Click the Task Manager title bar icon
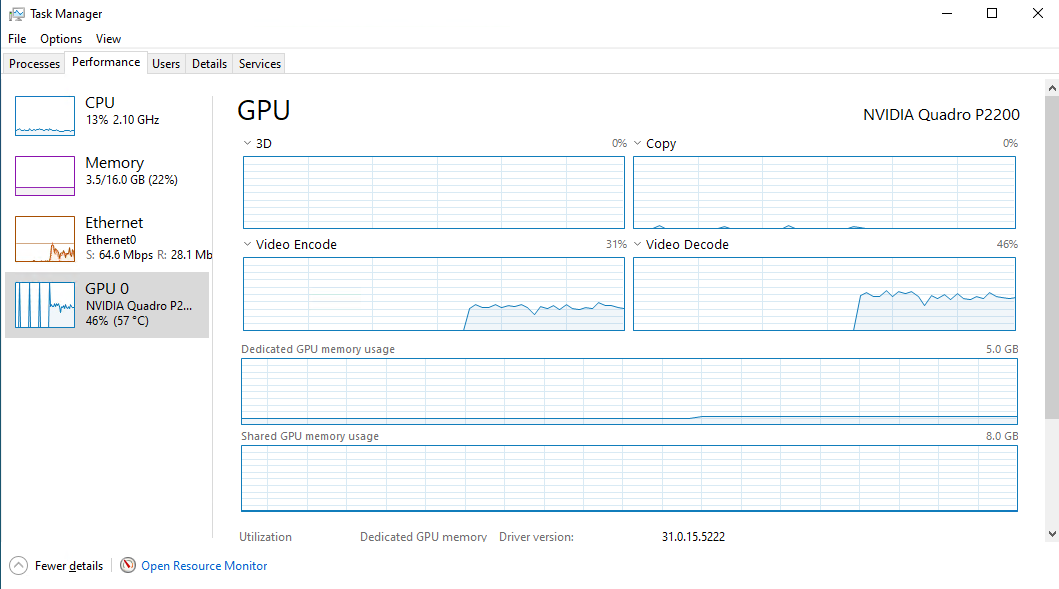This screenshot has width=1059, height=589. coord(16,14)
